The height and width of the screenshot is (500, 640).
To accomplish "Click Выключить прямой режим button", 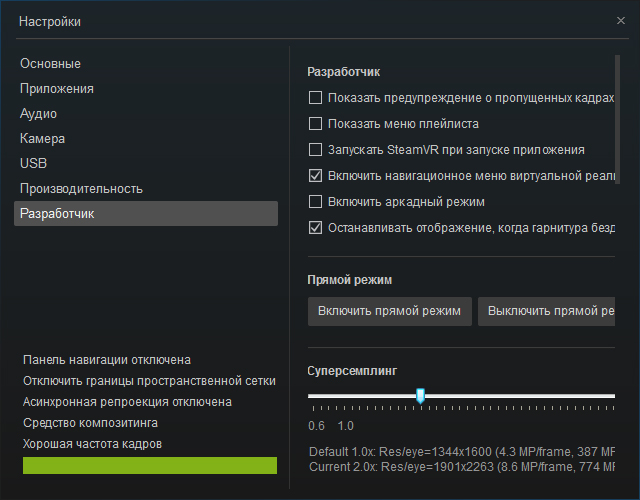I will [x=547, y=311].
